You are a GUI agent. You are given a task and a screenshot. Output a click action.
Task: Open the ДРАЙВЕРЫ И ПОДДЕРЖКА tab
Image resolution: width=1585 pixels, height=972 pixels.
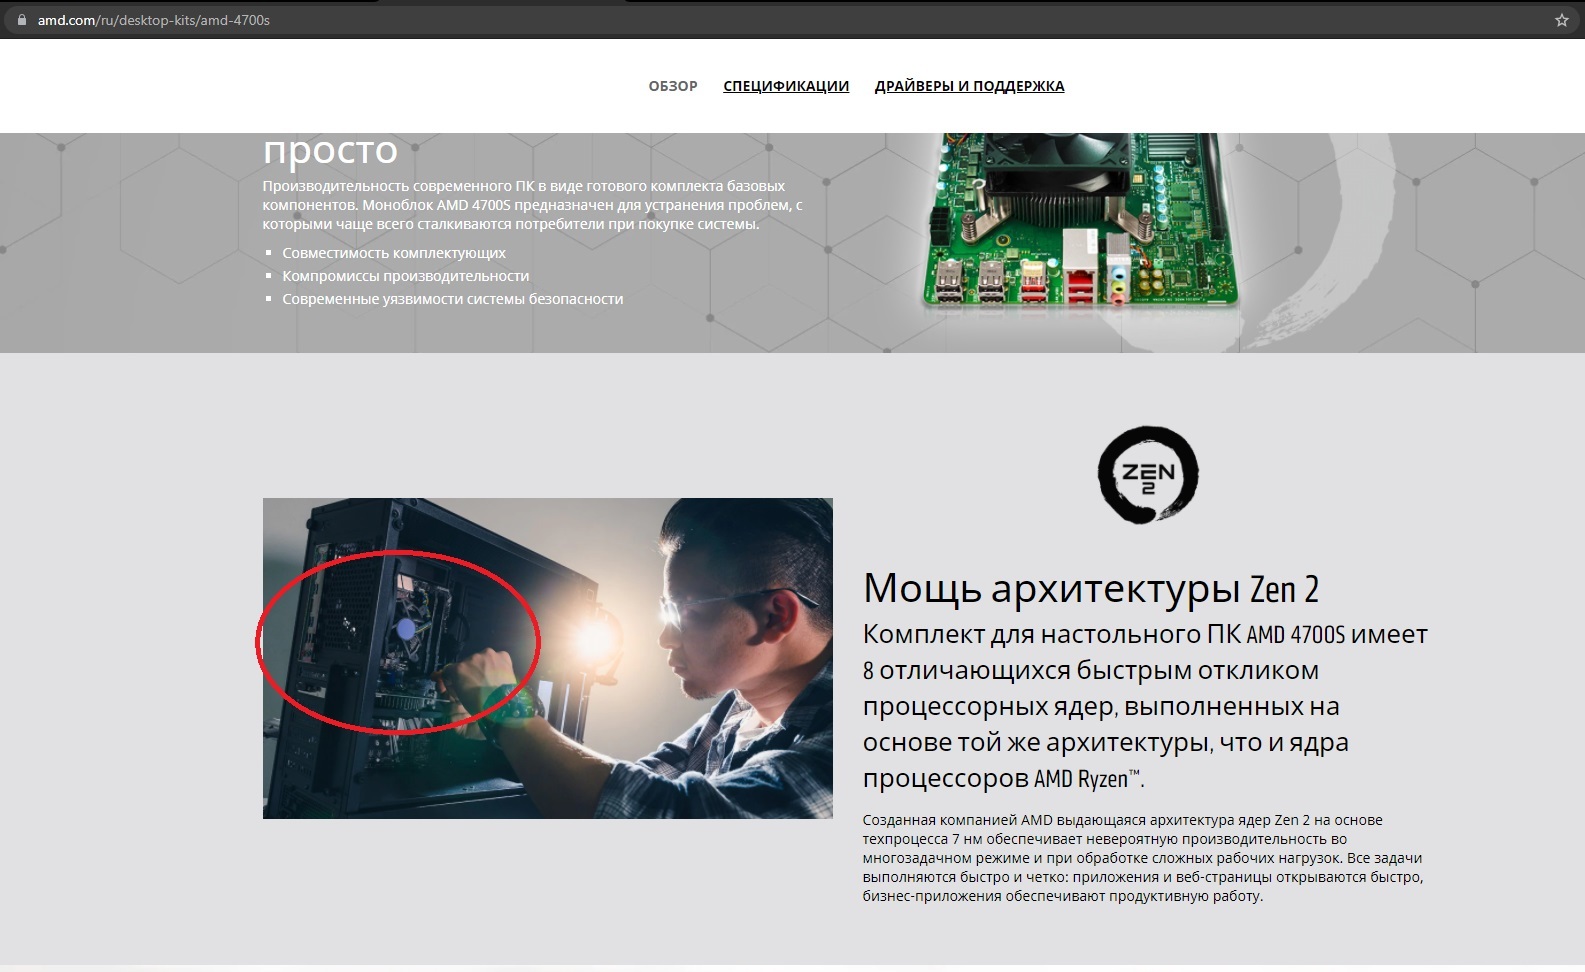(x=969, y=86)
